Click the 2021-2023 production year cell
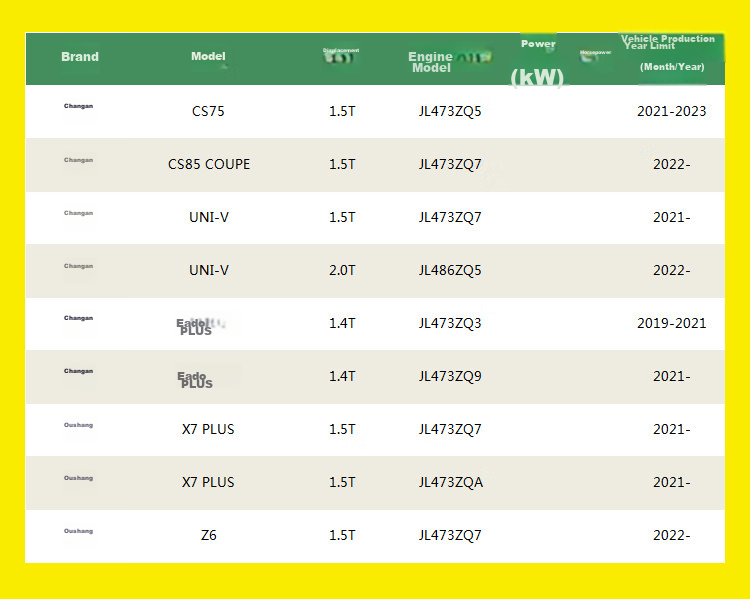The height and width of the screenshot is (599, 750). (672, 111)
